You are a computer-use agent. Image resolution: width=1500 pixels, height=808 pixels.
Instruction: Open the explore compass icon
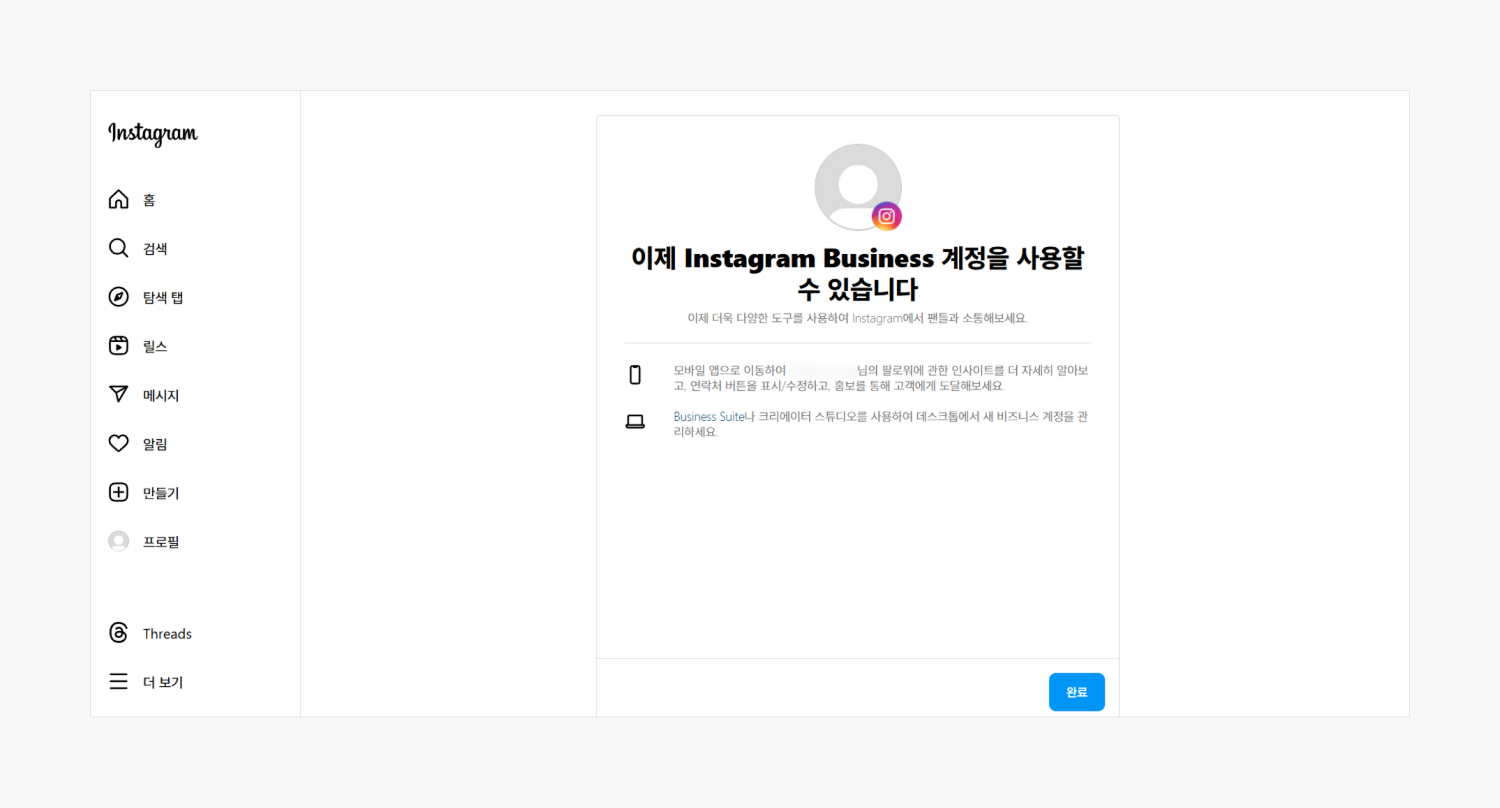(118, 297)
